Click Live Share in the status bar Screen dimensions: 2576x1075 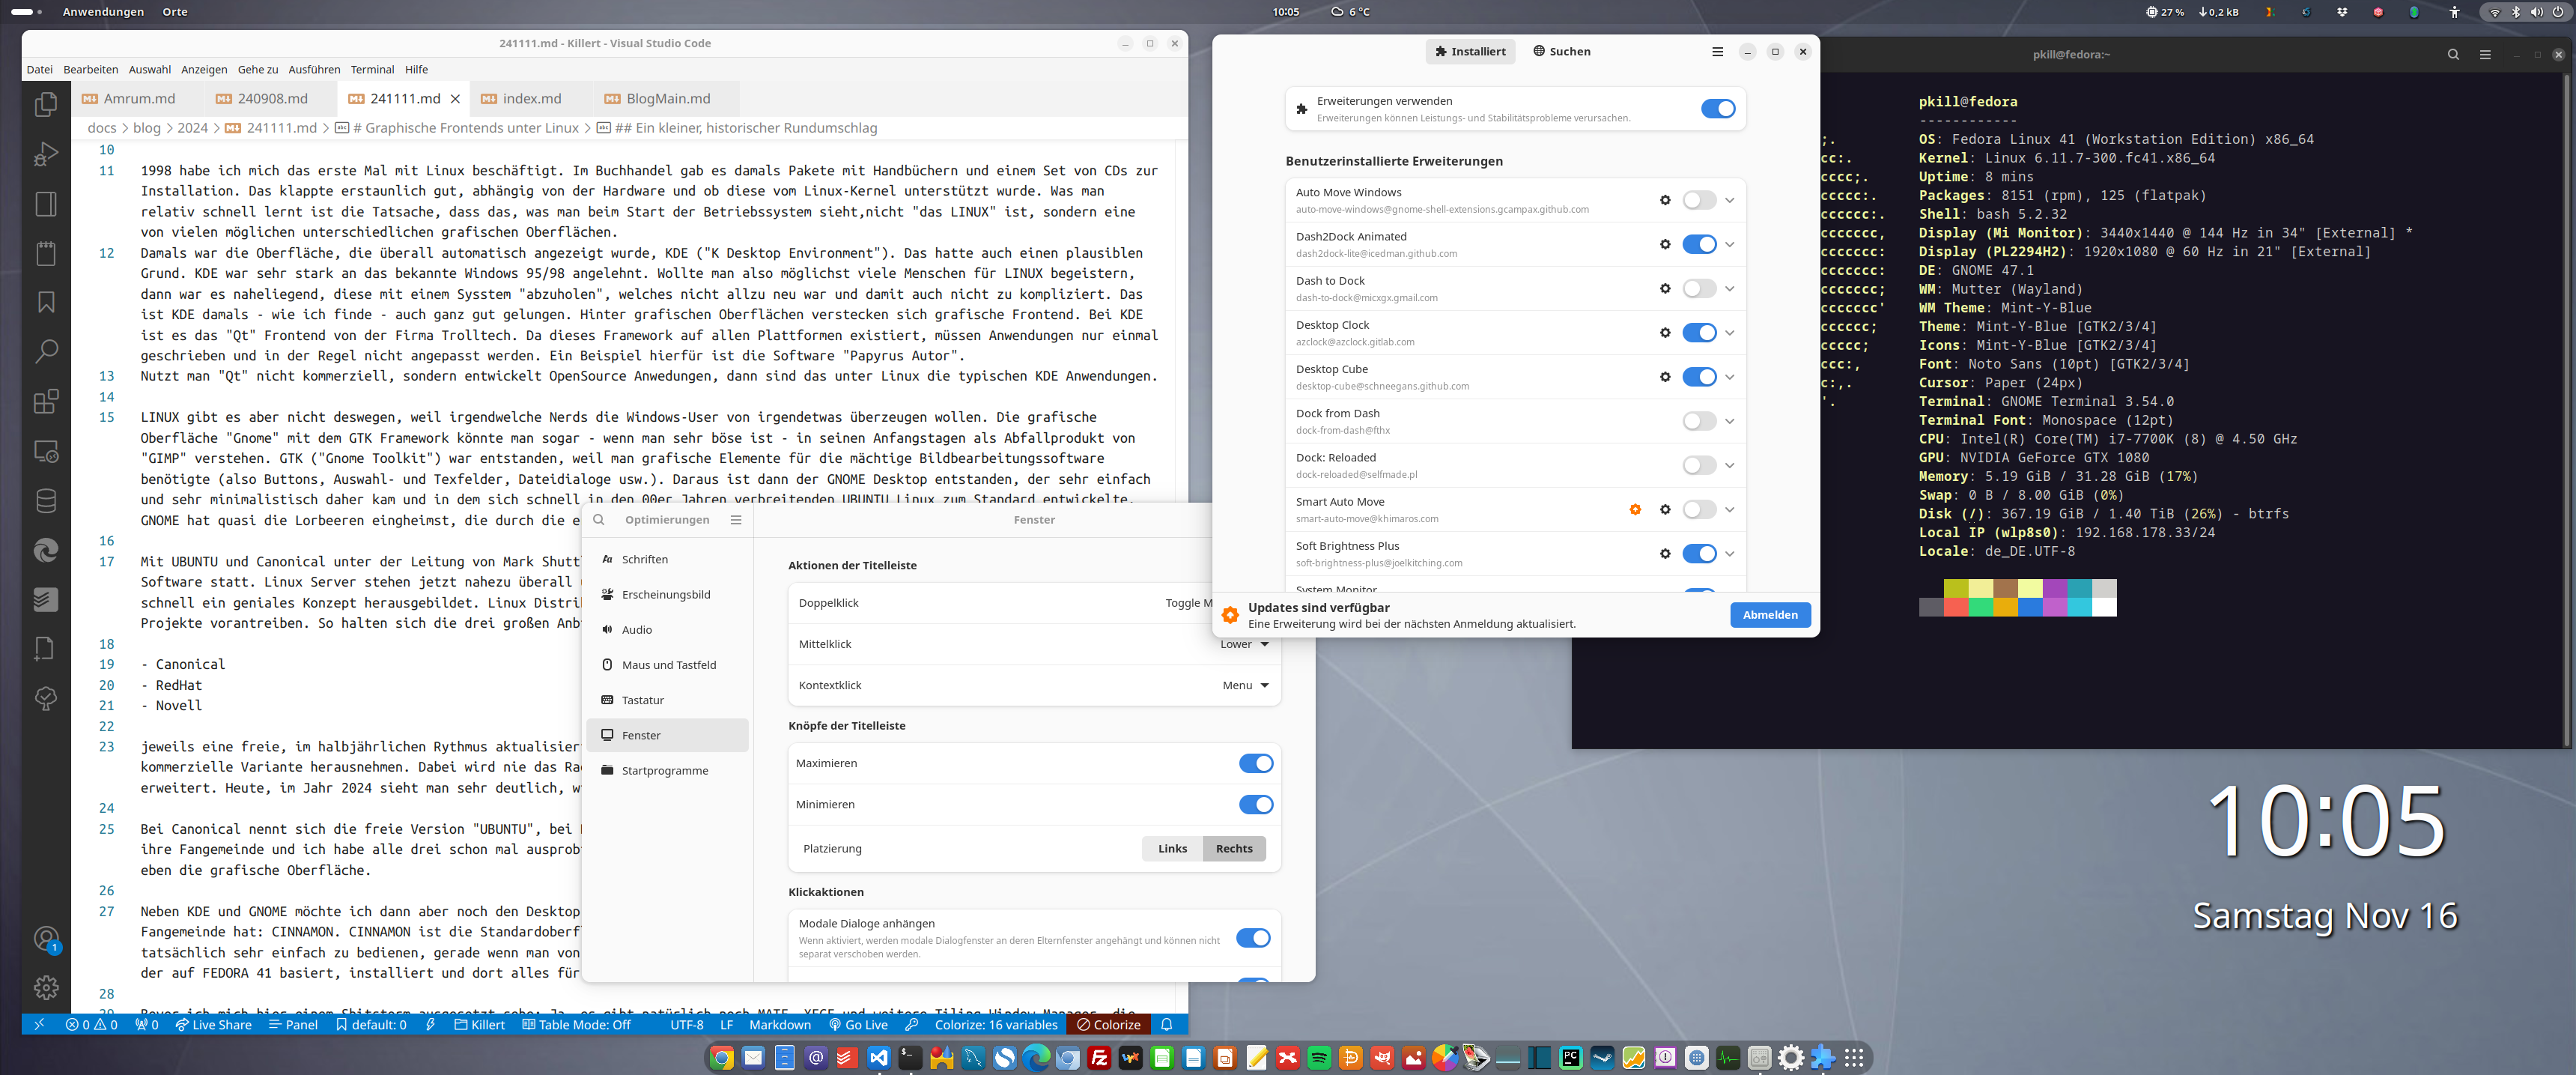tap(214, 1025)
